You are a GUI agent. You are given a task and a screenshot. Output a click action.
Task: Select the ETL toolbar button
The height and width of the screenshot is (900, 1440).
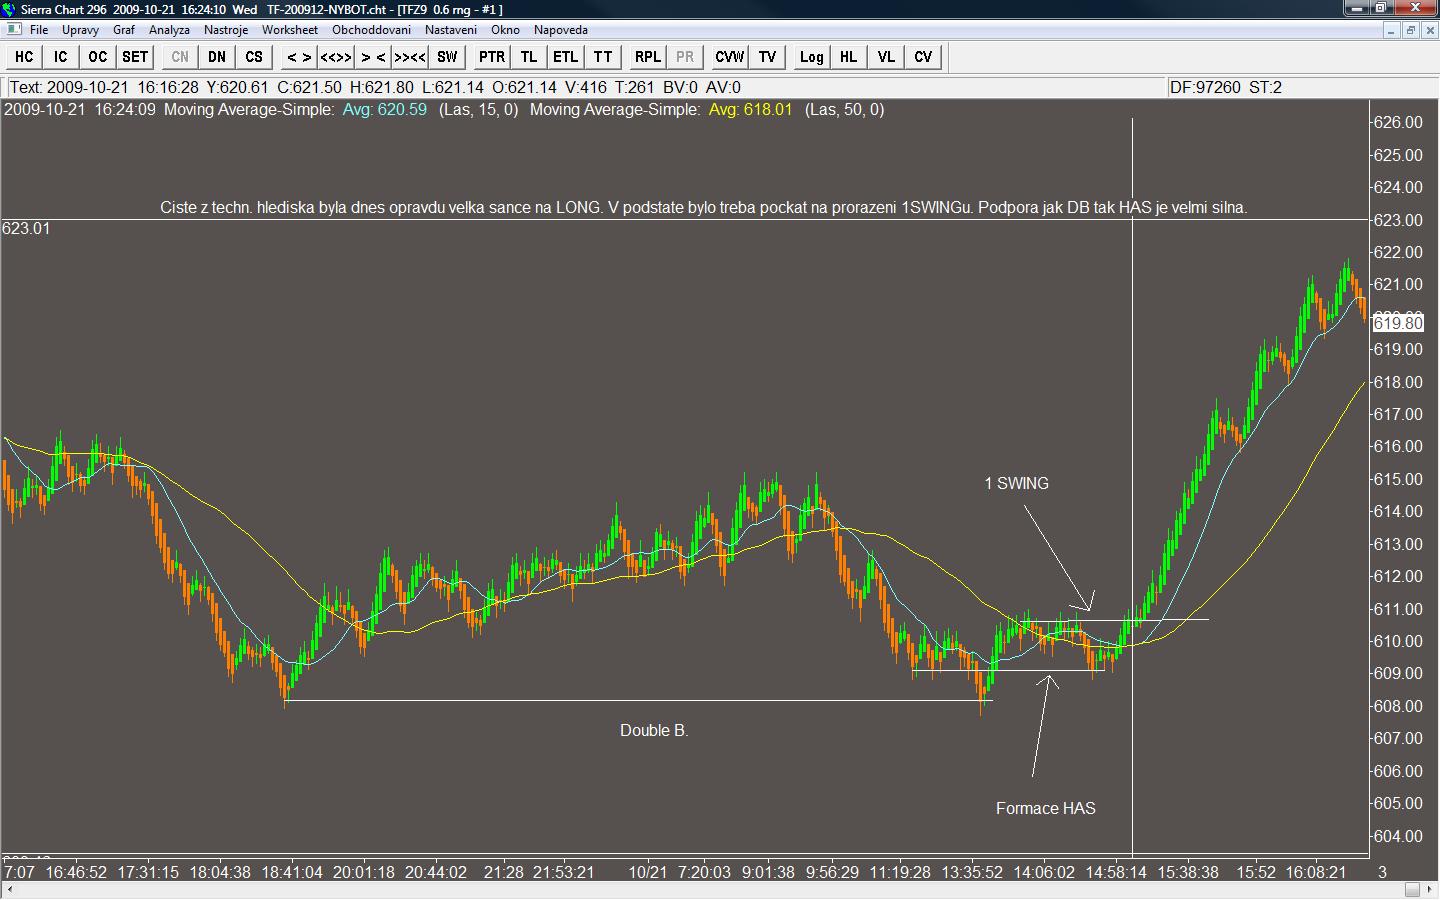point(566,57)
